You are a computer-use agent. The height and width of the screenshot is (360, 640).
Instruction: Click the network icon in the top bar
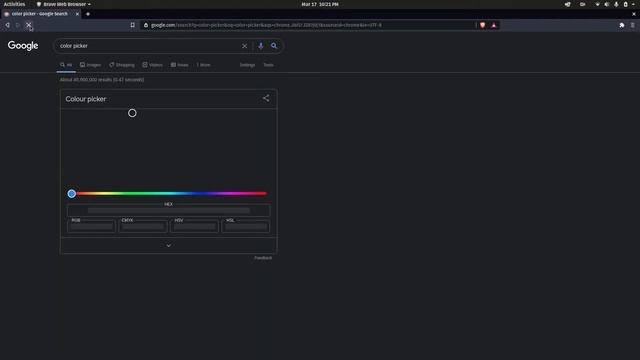(598, 4)
